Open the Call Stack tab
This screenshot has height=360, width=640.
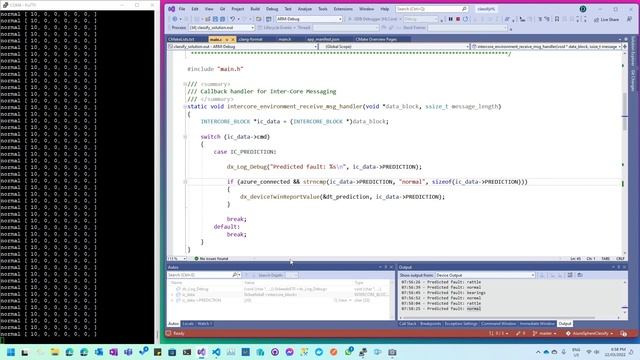coord(407,324)
